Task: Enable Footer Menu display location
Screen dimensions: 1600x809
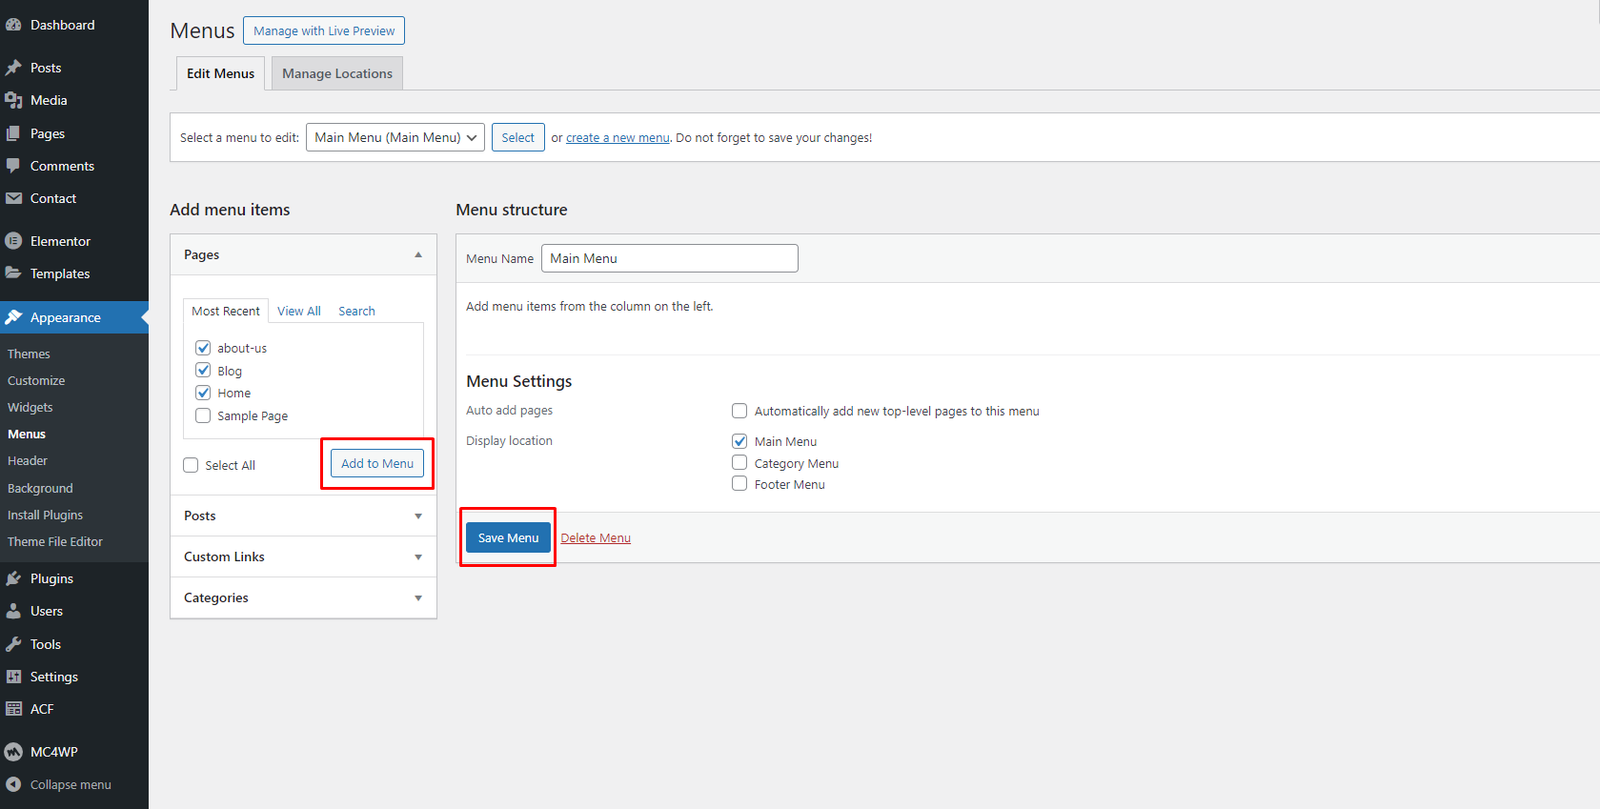Action: (x=740, y=484)
